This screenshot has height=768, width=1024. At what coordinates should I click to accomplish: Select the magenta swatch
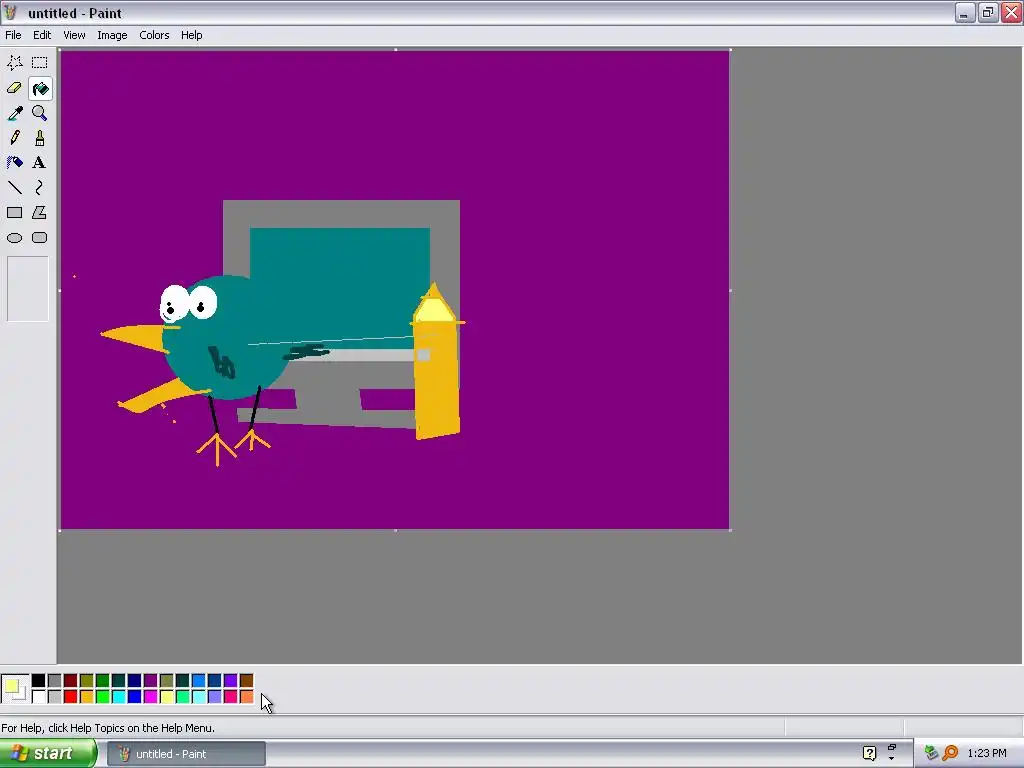tap(150, 697)
